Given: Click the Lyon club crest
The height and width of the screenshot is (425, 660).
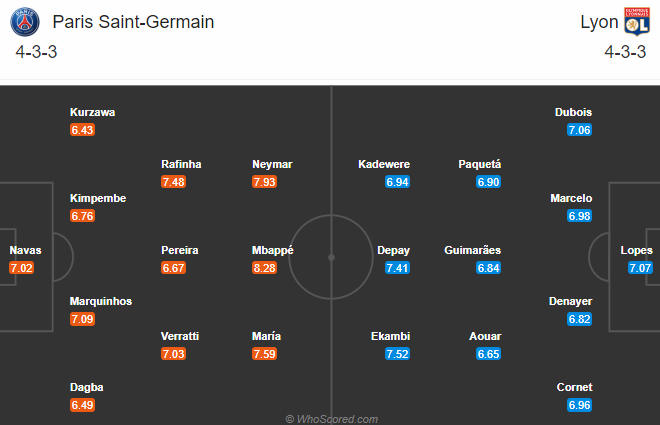Looking at the screenshot, I should pyautogui.click(x=636, y=22).
